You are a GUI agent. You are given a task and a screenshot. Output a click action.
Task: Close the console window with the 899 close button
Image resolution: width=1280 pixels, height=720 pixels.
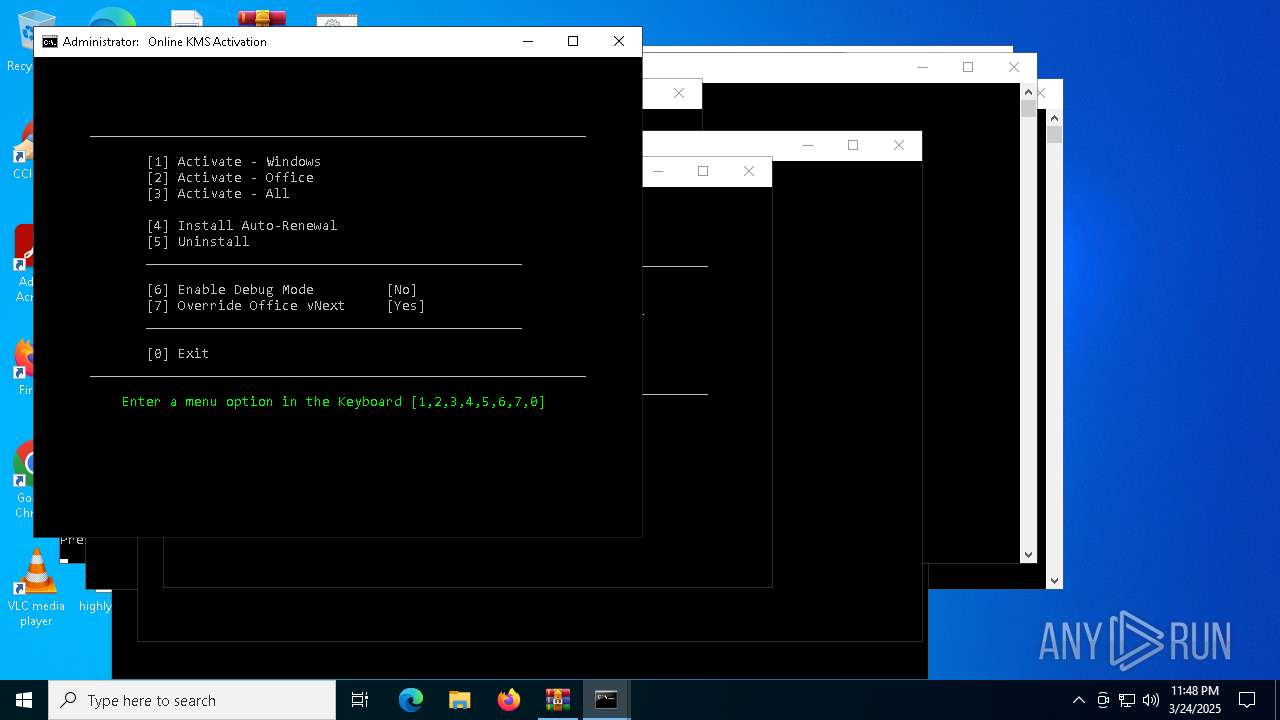(899, 145)
